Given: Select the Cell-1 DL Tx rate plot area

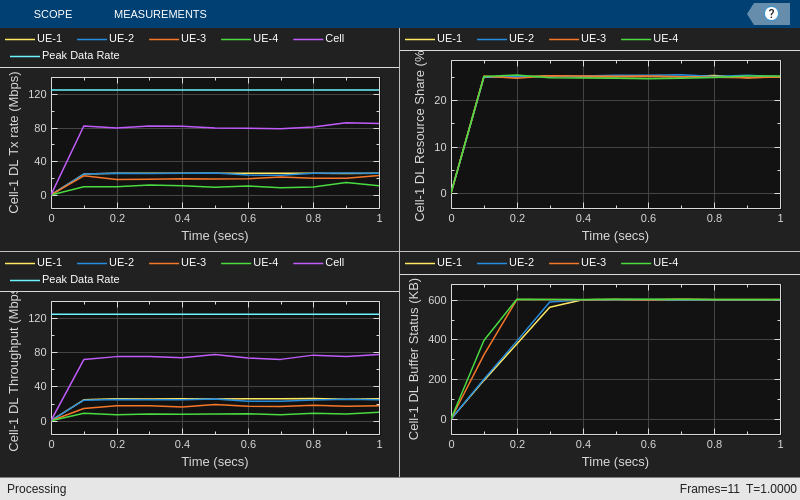Looking at the screenshot, I should (215, 143).
